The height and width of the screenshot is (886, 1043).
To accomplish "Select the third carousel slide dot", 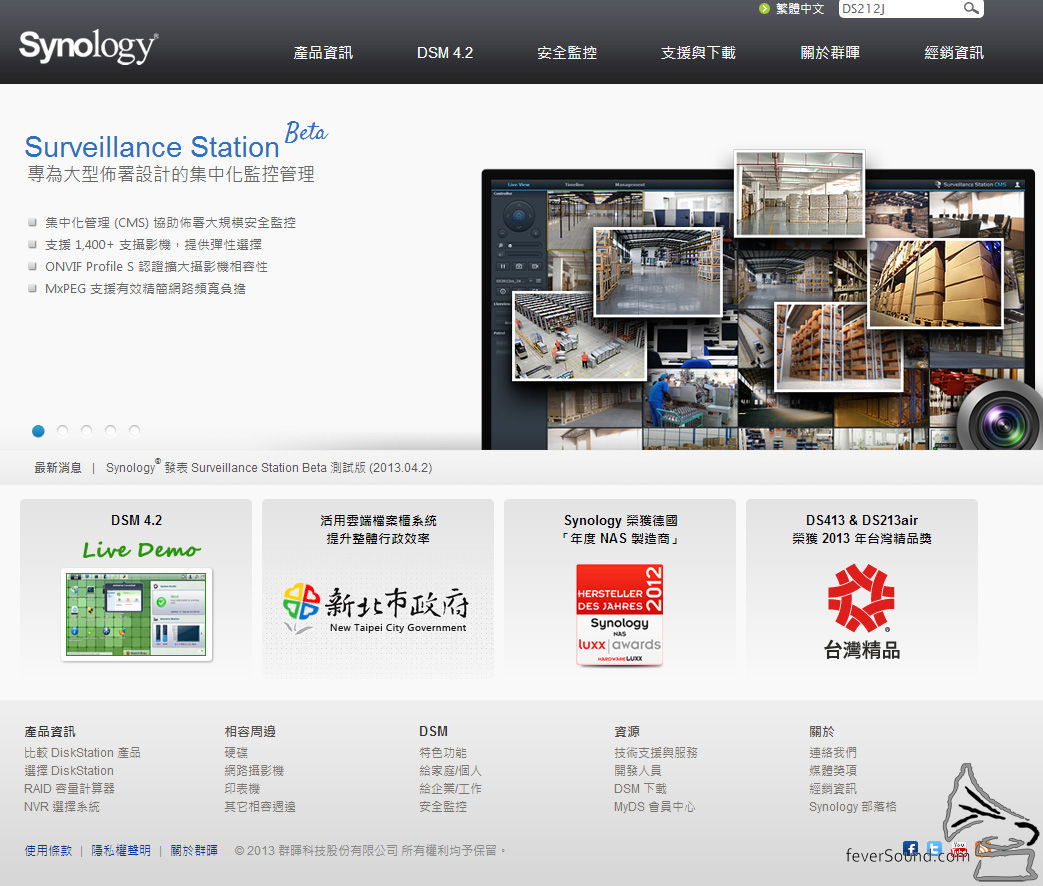I will tap(86, 431).
